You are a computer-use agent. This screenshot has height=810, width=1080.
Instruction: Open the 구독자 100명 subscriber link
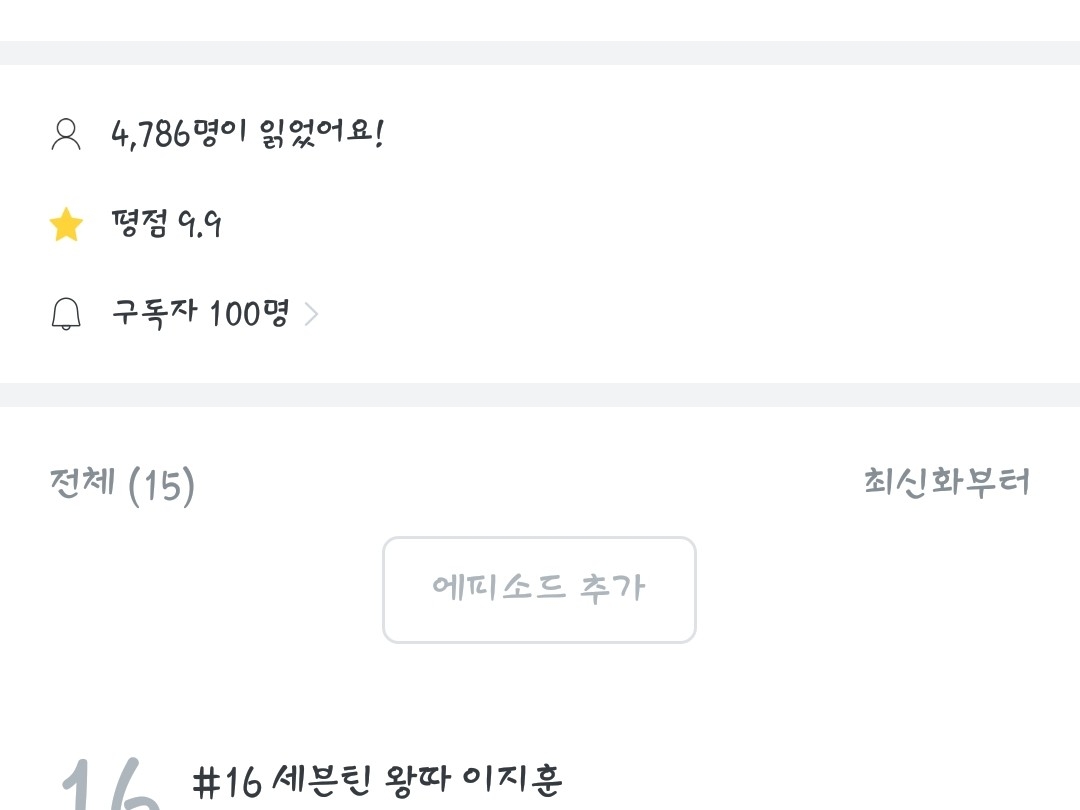click(x=200, y=314)
